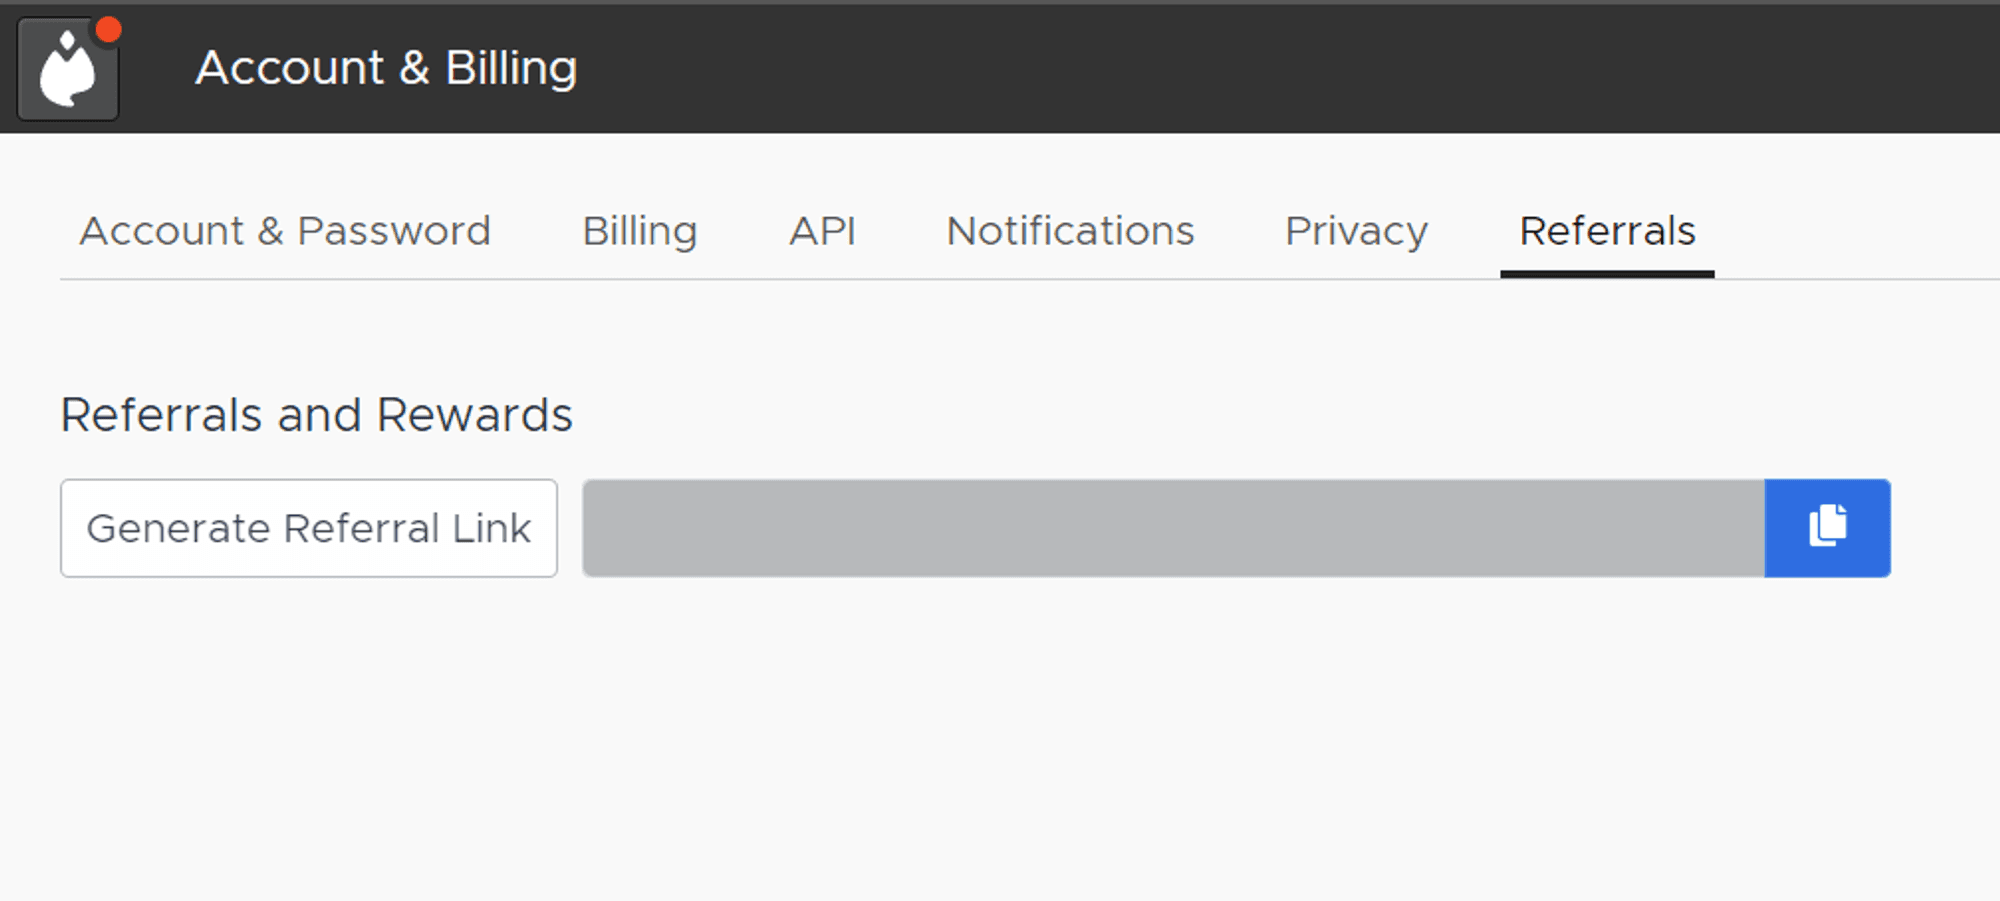
Task: Switch to the Billing tab
Action: pos(639,231)
